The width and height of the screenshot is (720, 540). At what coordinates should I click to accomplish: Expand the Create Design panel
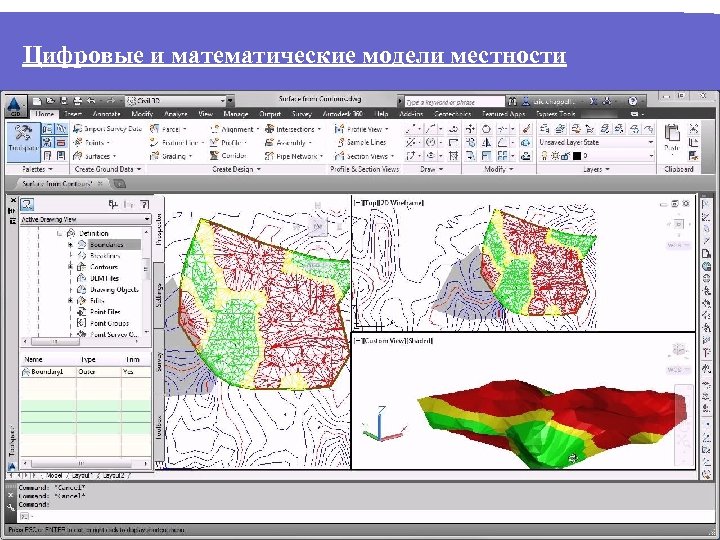pos(236,169)
